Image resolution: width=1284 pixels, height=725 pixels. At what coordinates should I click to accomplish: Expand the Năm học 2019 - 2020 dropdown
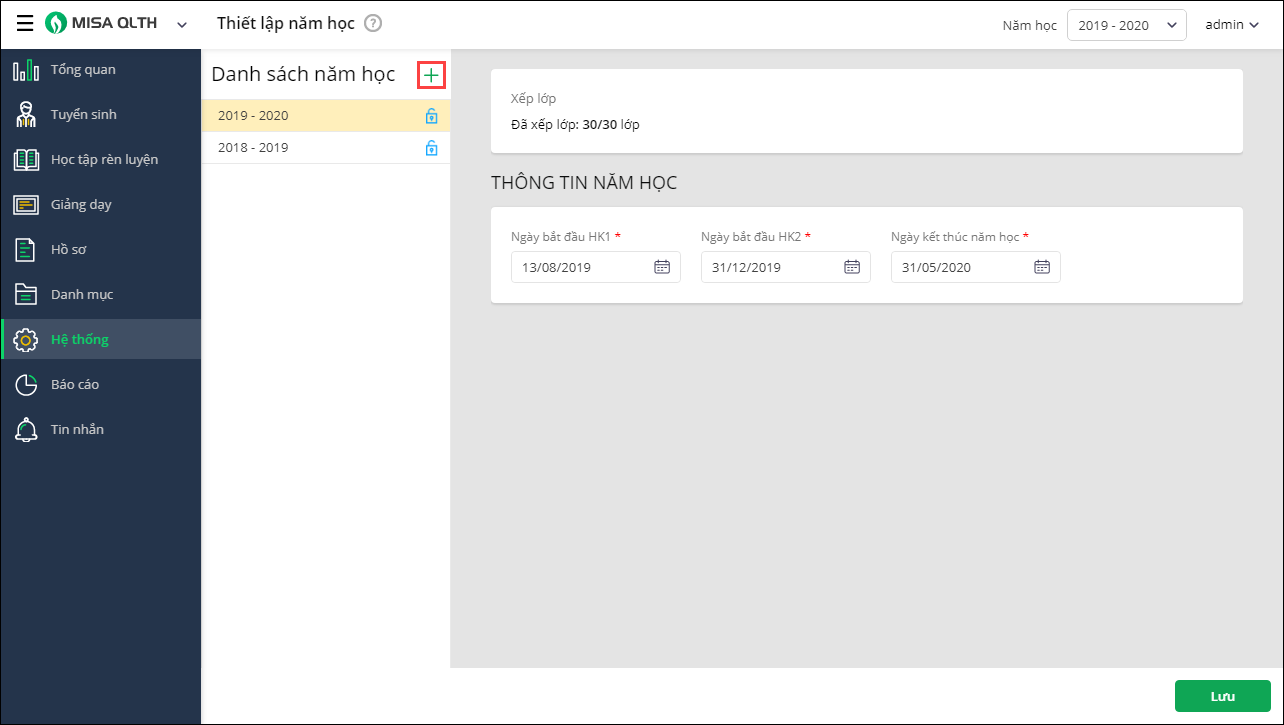pyautogui.click(x=1126, y=25)
